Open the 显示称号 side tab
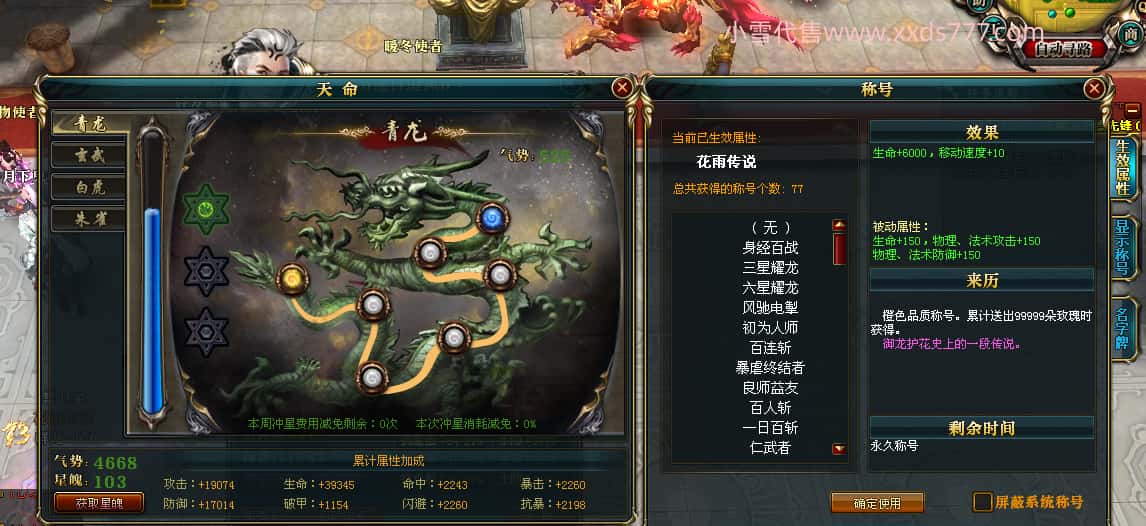Image resolution: width=1146 pixels, height=526 pixels. pos(1123,247)
